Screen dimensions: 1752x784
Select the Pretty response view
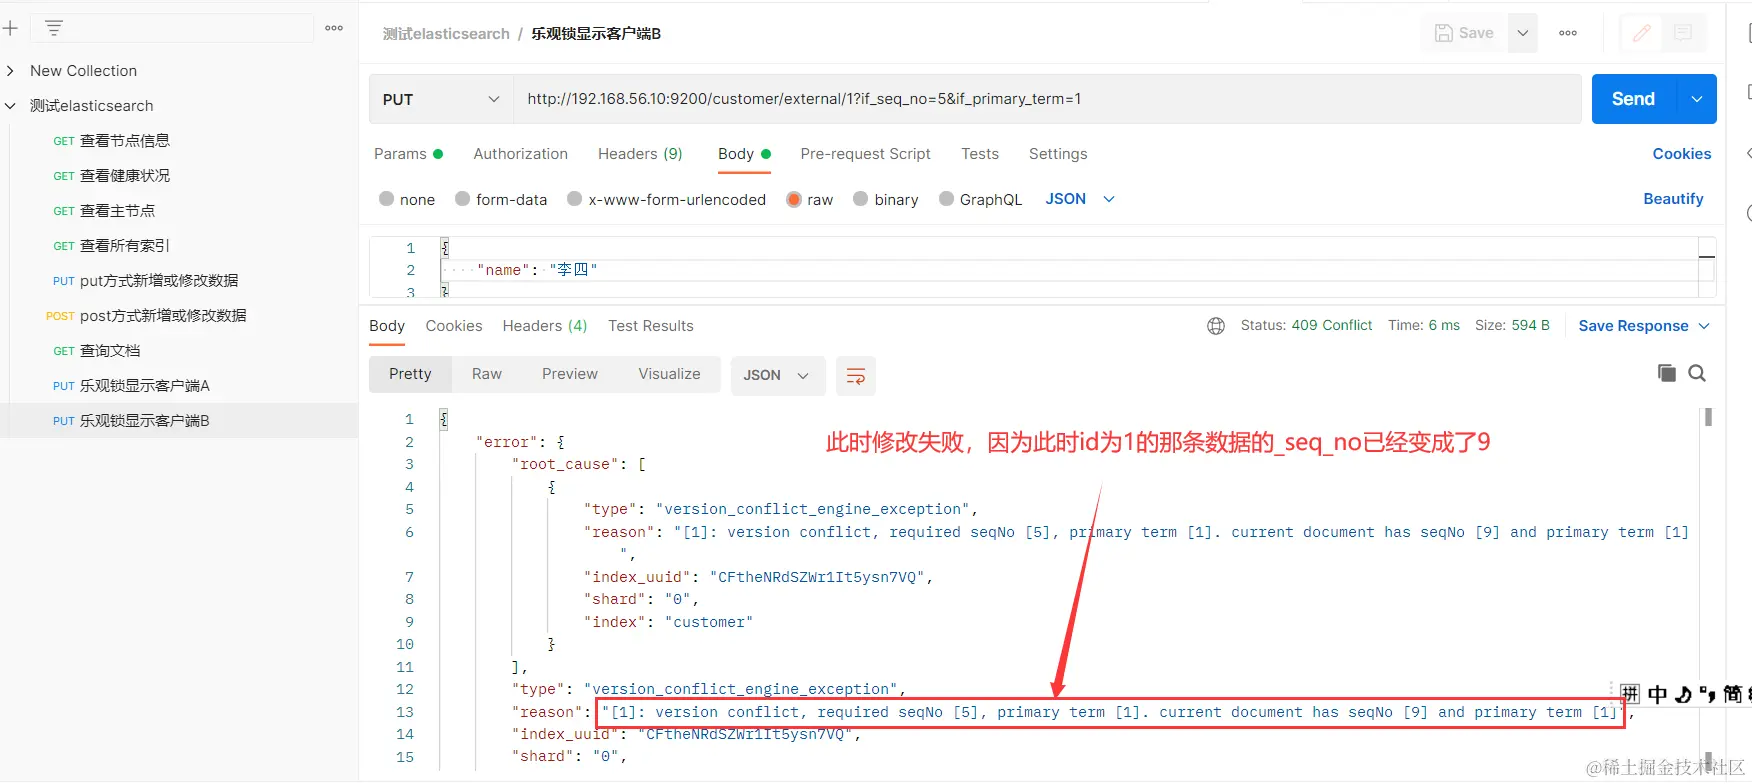click(410, 374)
